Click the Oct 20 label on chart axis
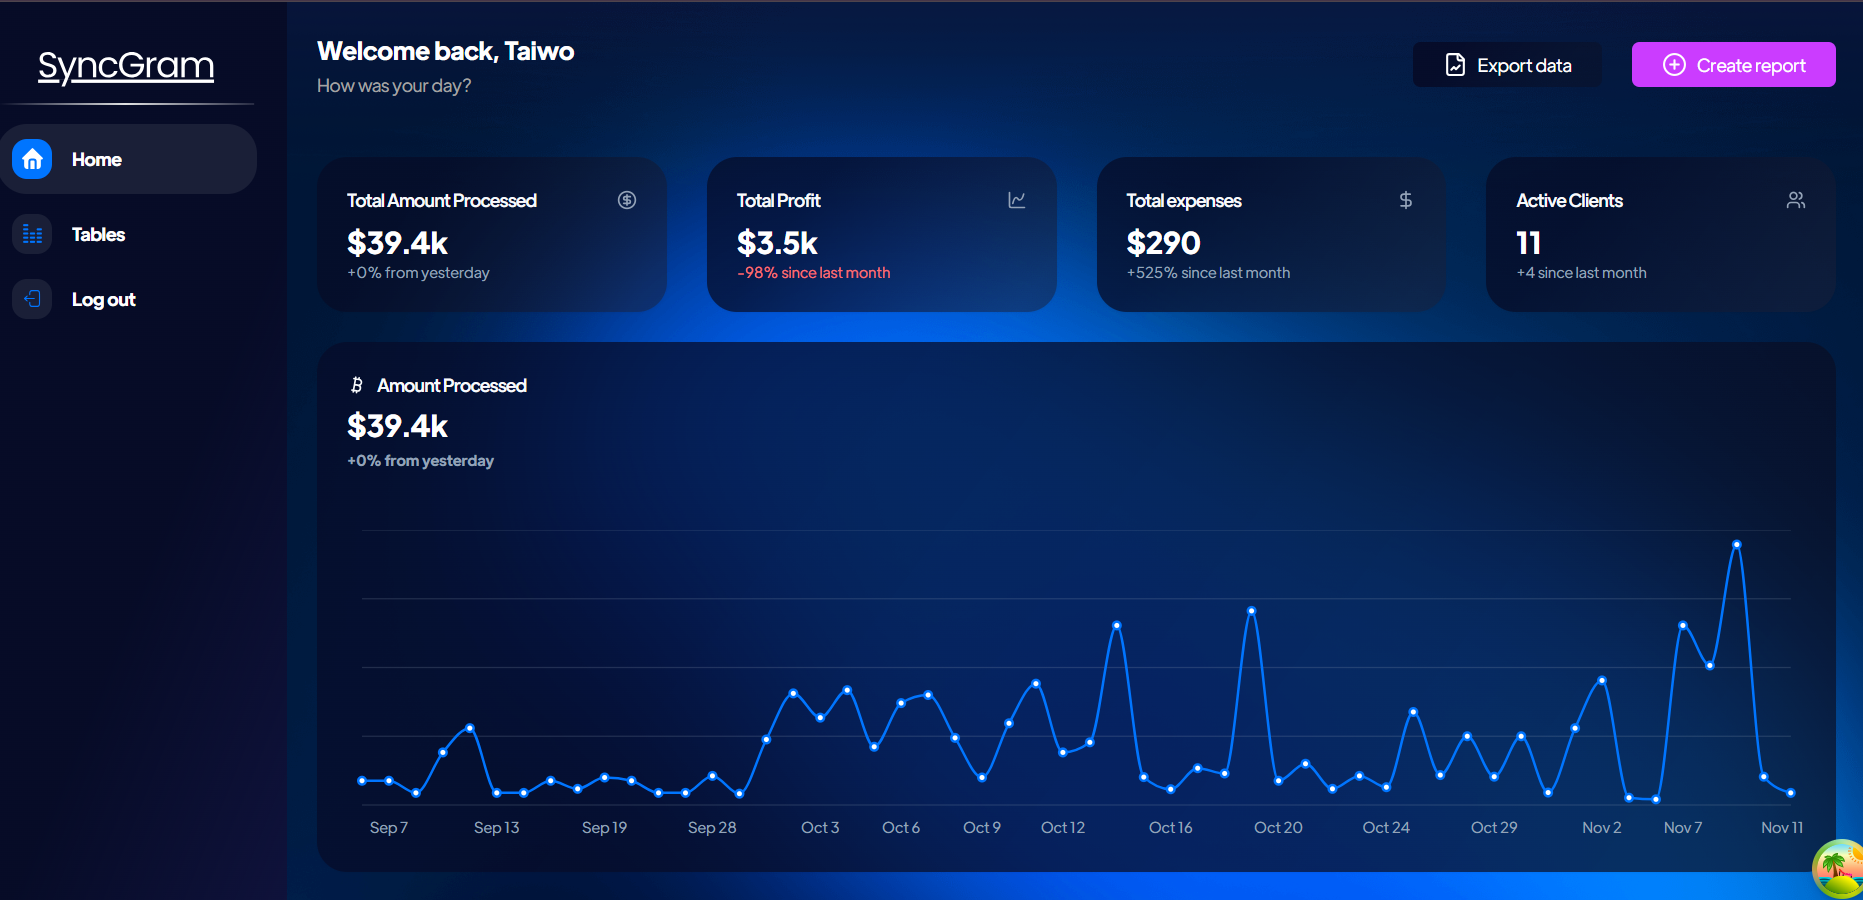The width and height of the screenshot is (1863, 900). 1278,828
